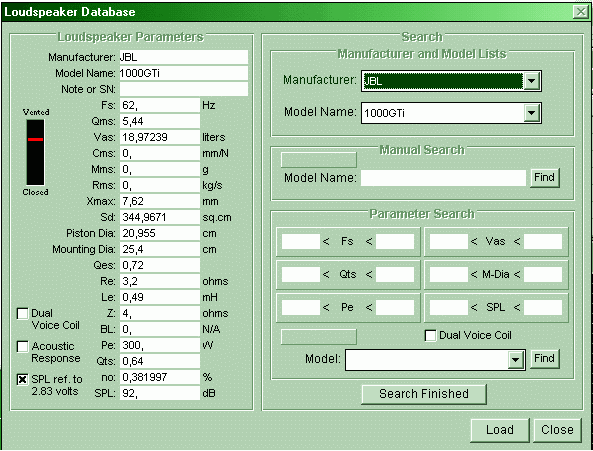Image resolution: width=593 pixels, height=451 pixels.
Task: Click the maximum SPL search box
Action: point(543,308)
